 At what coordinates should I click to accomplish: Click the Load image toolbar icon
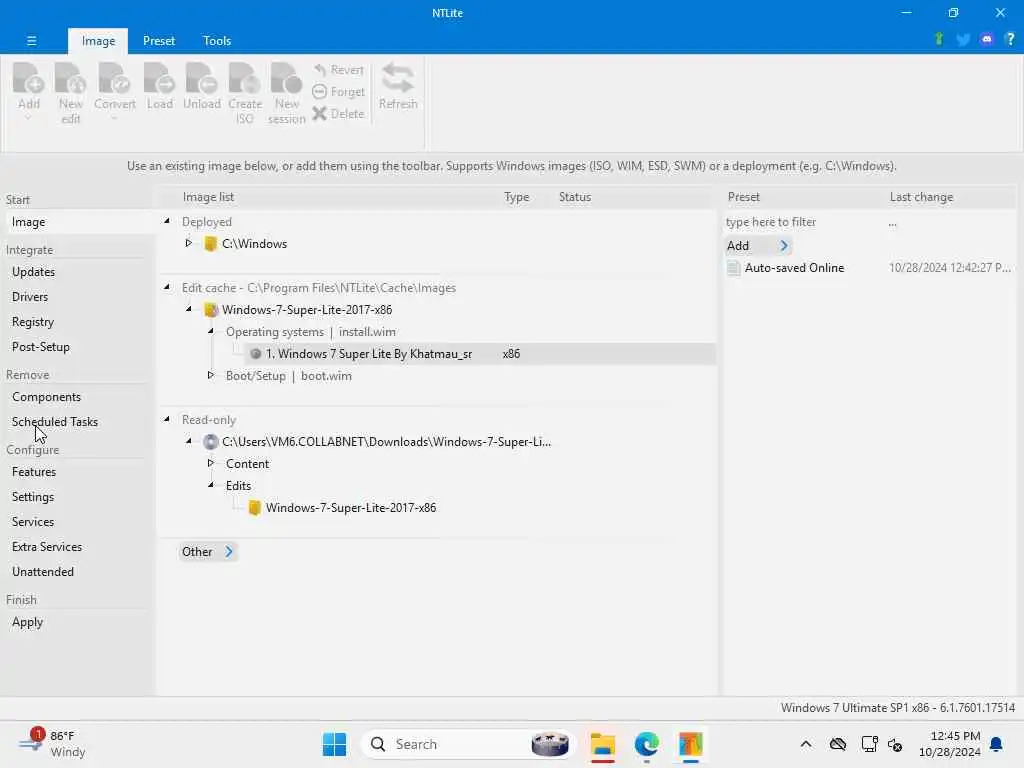[x=159, y=86]
